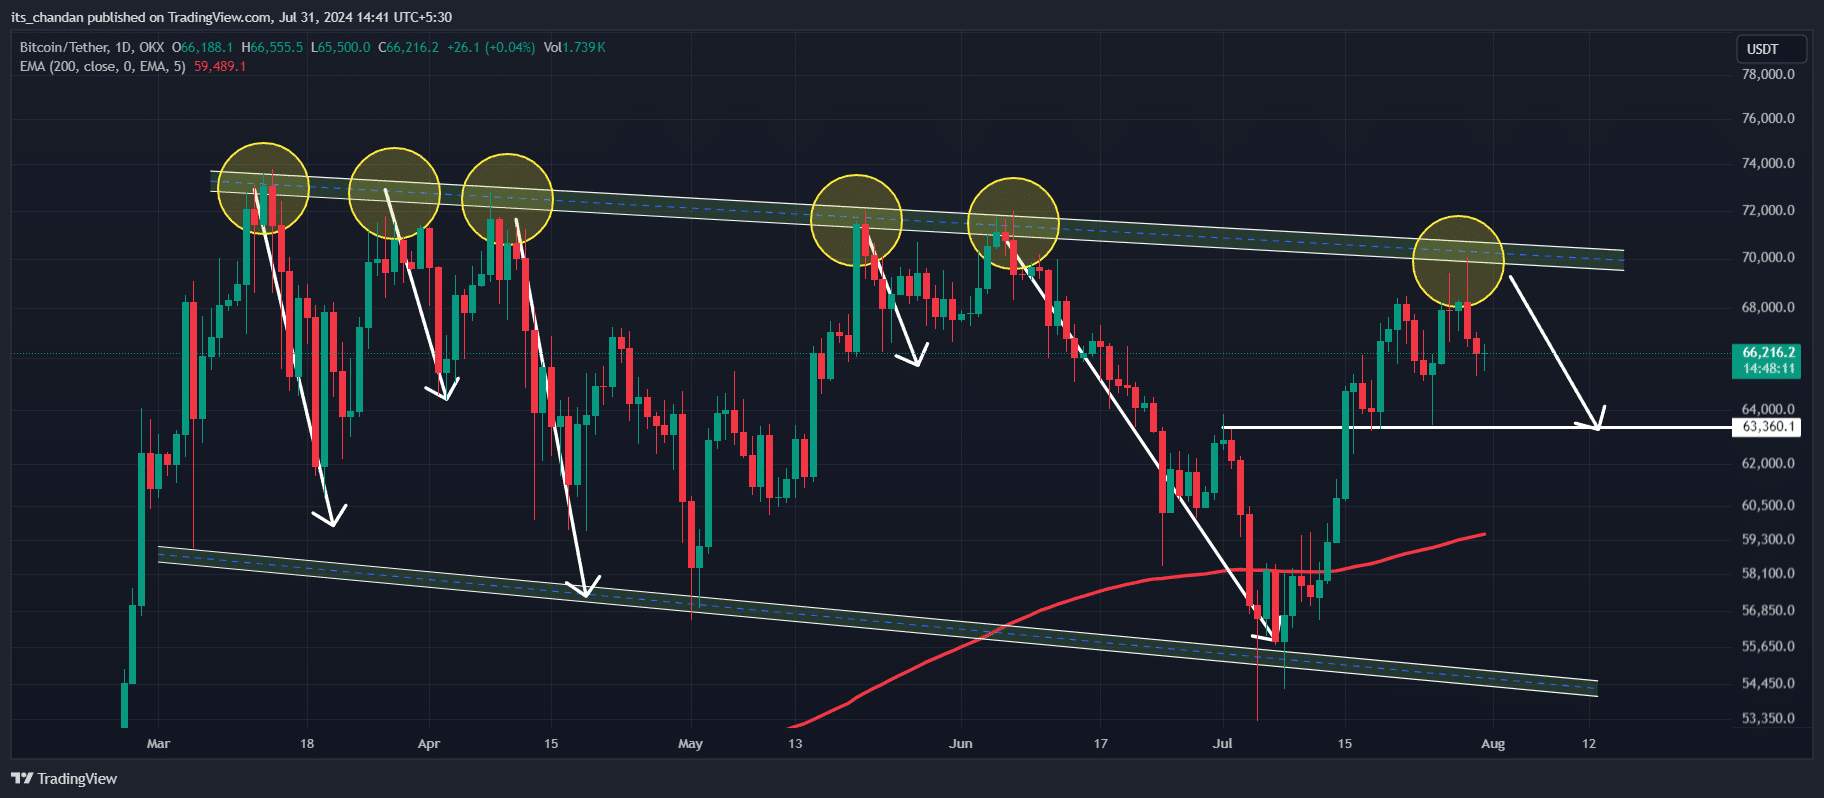Viewport: 1824px width, 798px height.
Task: Click the May label on time axis
Action: coord(690,744)
